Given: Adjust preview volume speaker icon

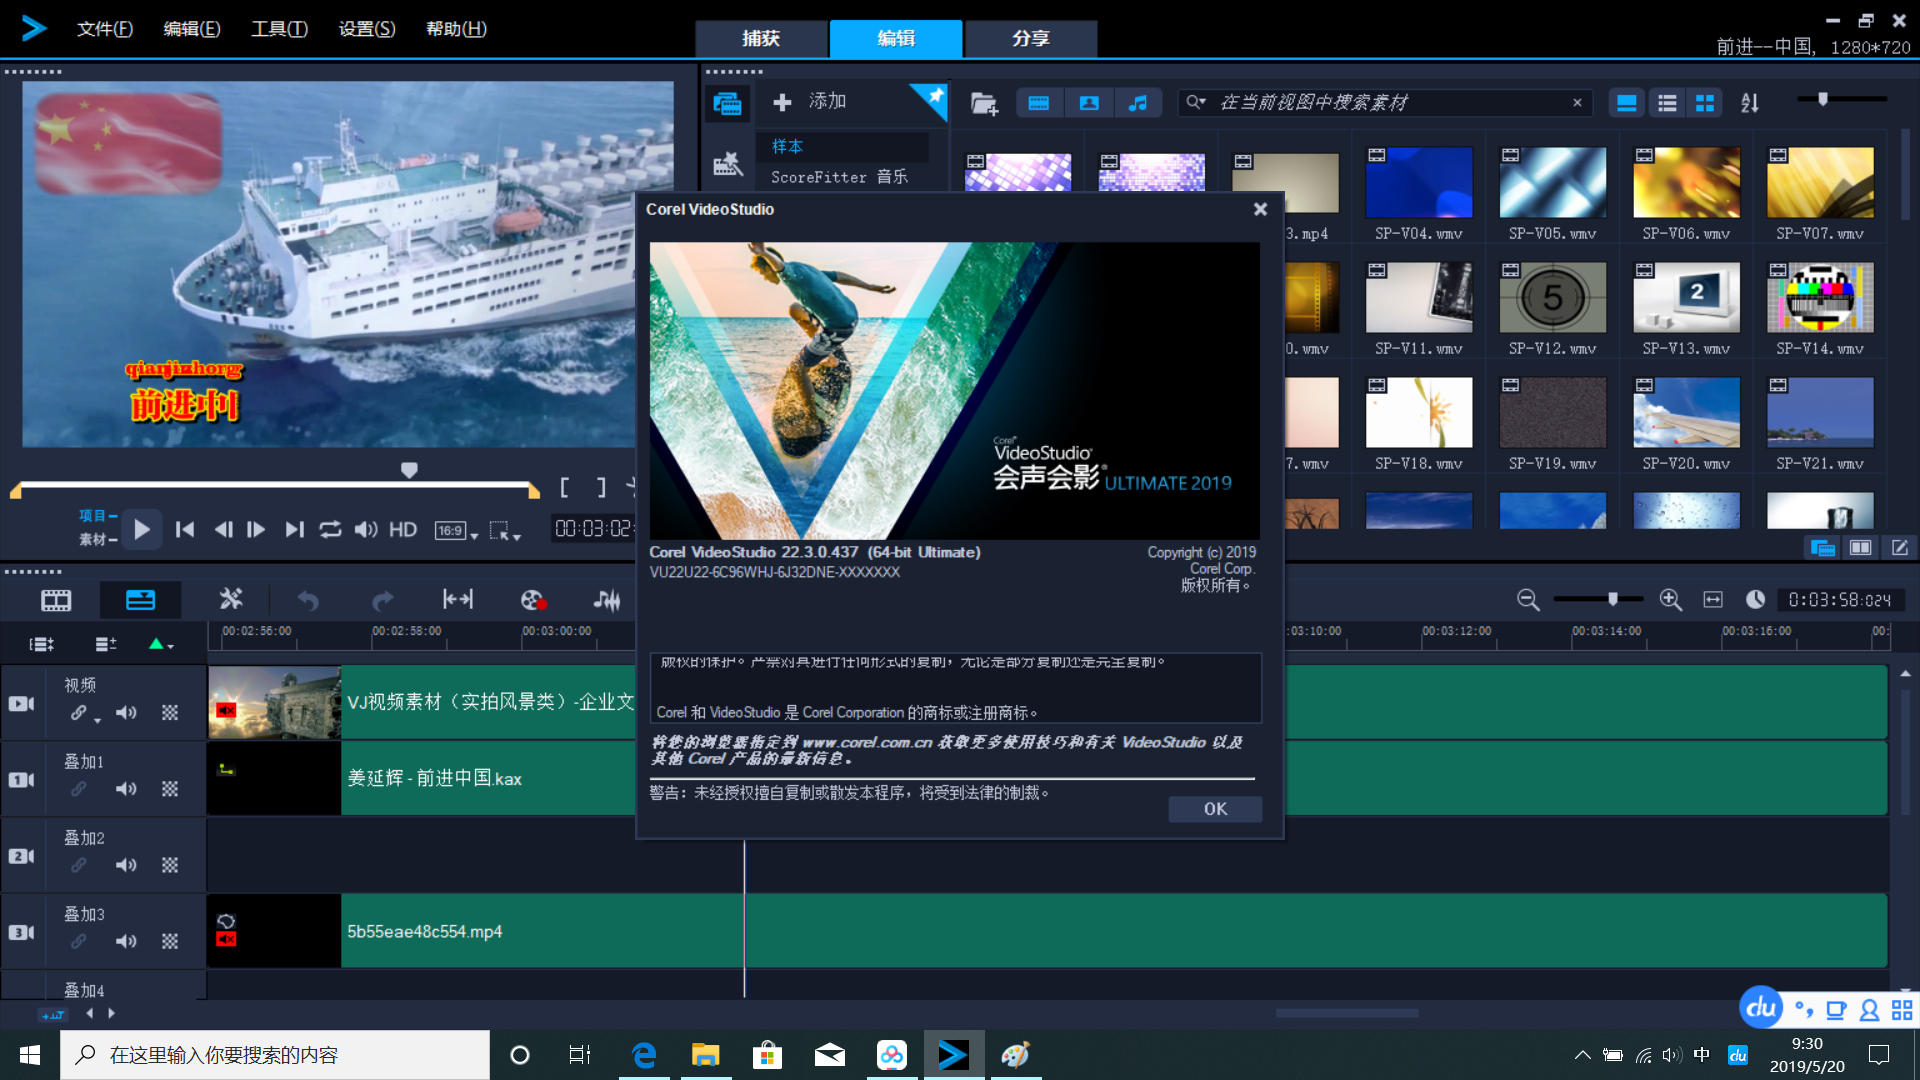Looking at the screenshot, I should pyautogui.click(x=366, y=530).
